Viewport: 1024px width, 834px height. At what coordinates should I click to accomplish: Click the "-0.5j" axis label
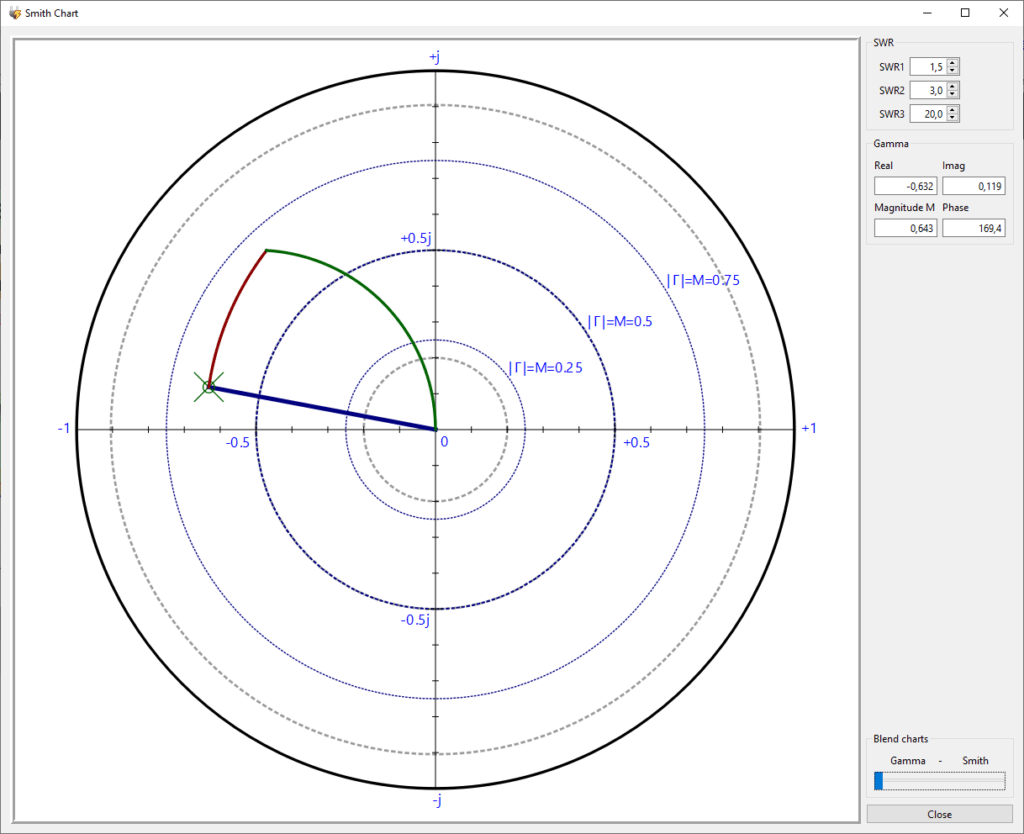[x=415, y=620]
